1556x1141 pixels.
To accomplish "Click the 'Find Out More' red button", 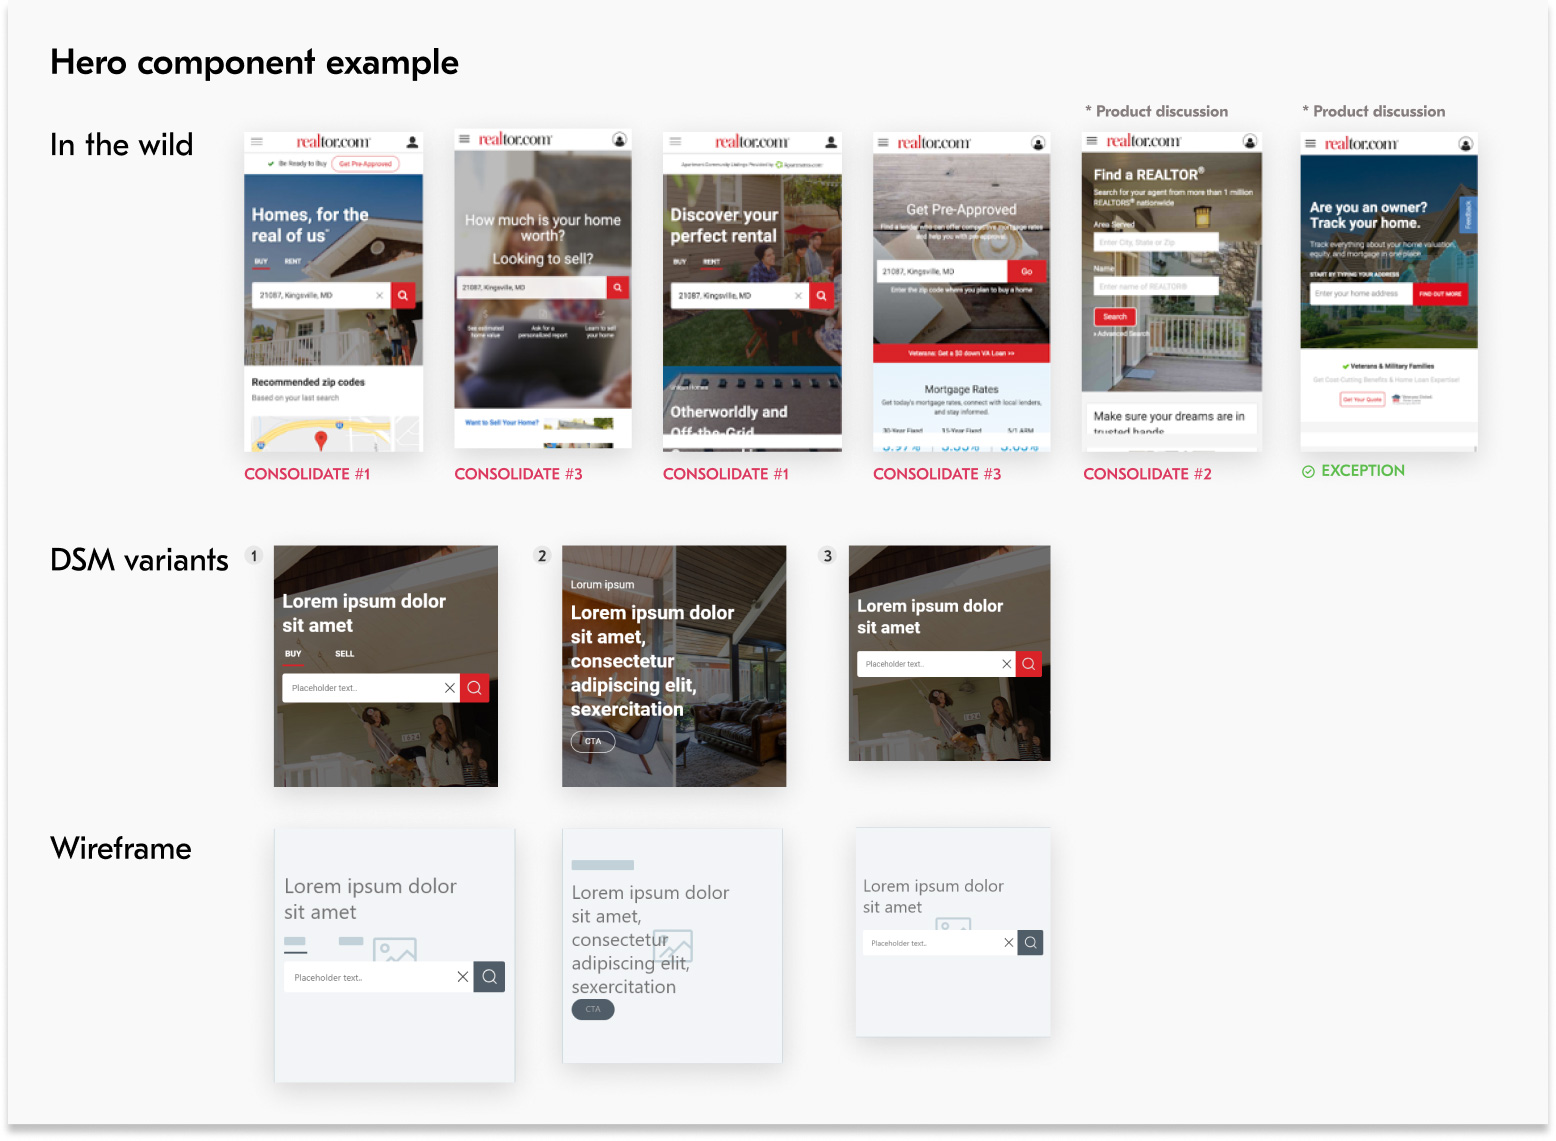I will pos(1439,294).
